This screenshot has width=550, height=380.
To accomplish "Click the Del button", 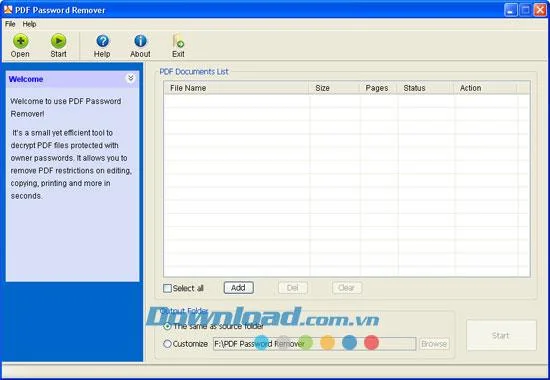I will pyautogui.click(x=293, y=288).
